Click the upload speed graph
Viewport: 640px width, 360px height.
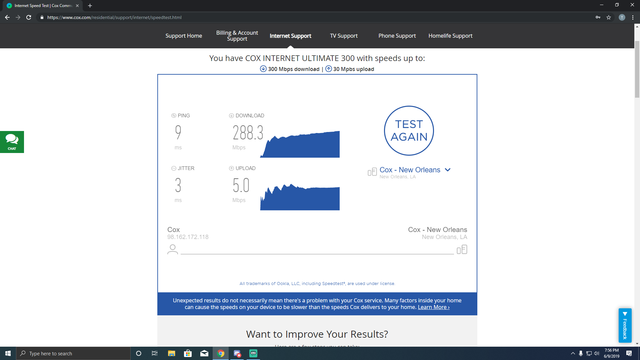coord(300,197)
